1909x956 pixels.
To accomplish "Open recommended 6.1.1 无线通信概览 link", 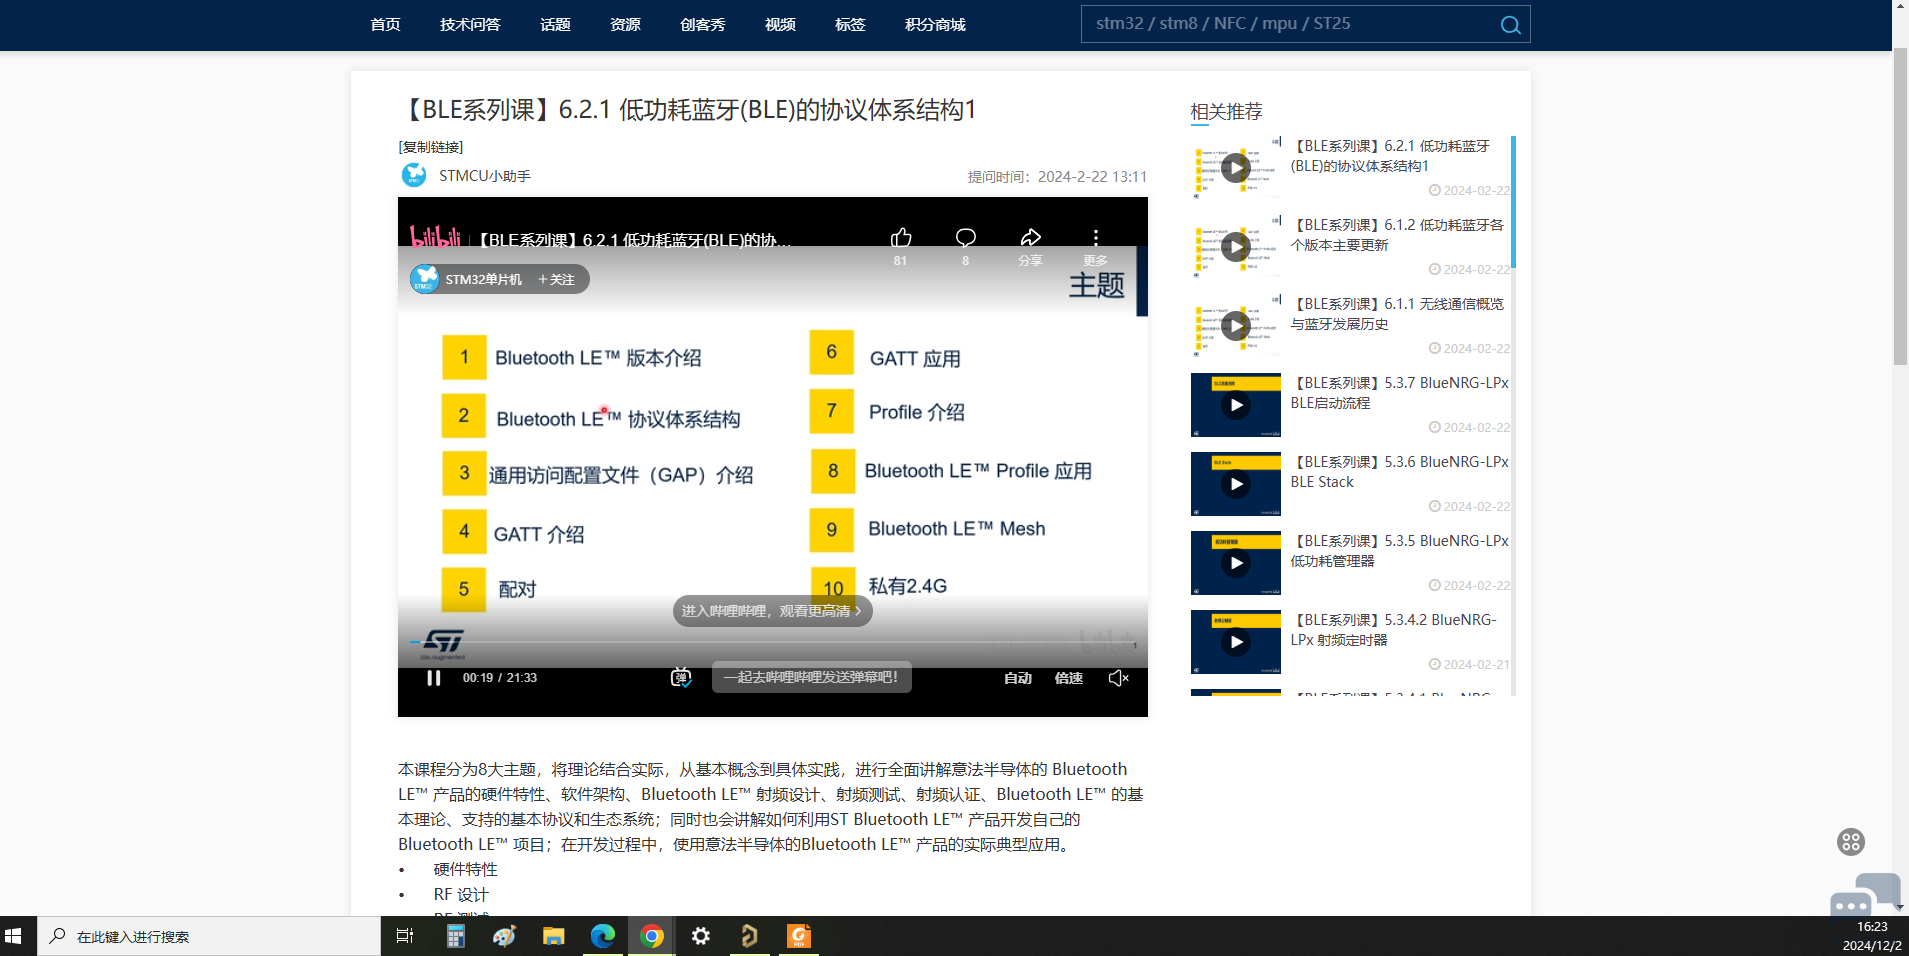I will [1397, 314].
